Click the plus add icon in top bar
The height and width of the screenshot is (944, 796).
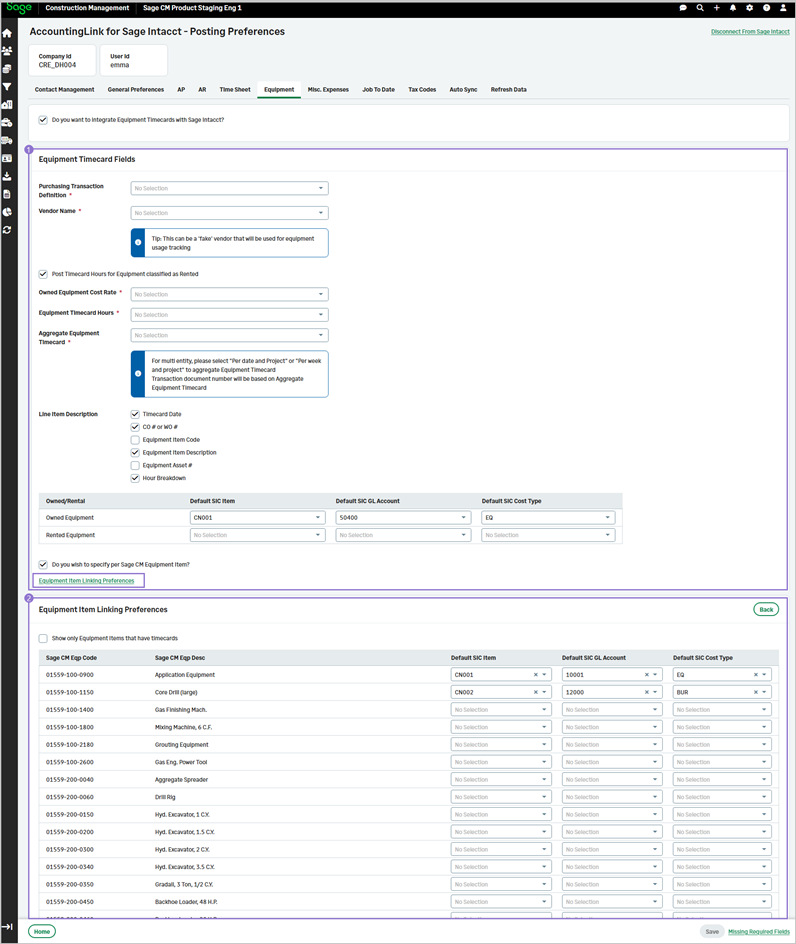(x=717, y=8)
